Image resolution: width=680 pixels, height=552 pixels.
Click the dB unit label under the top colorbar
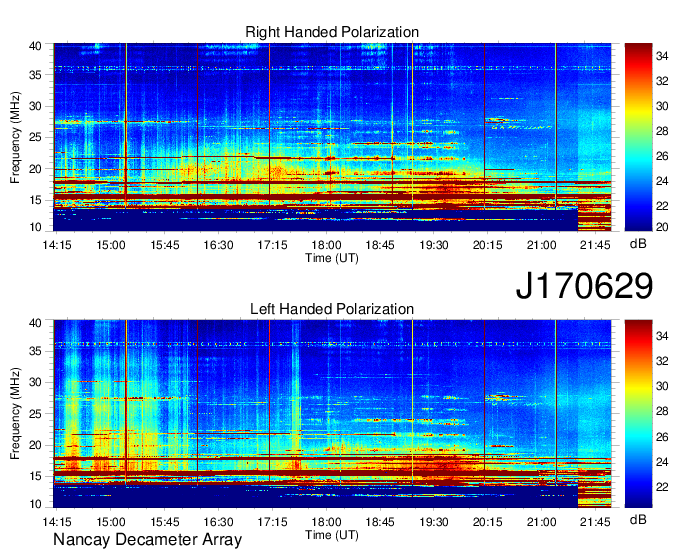pyautogui.click(x=638, y=244)
